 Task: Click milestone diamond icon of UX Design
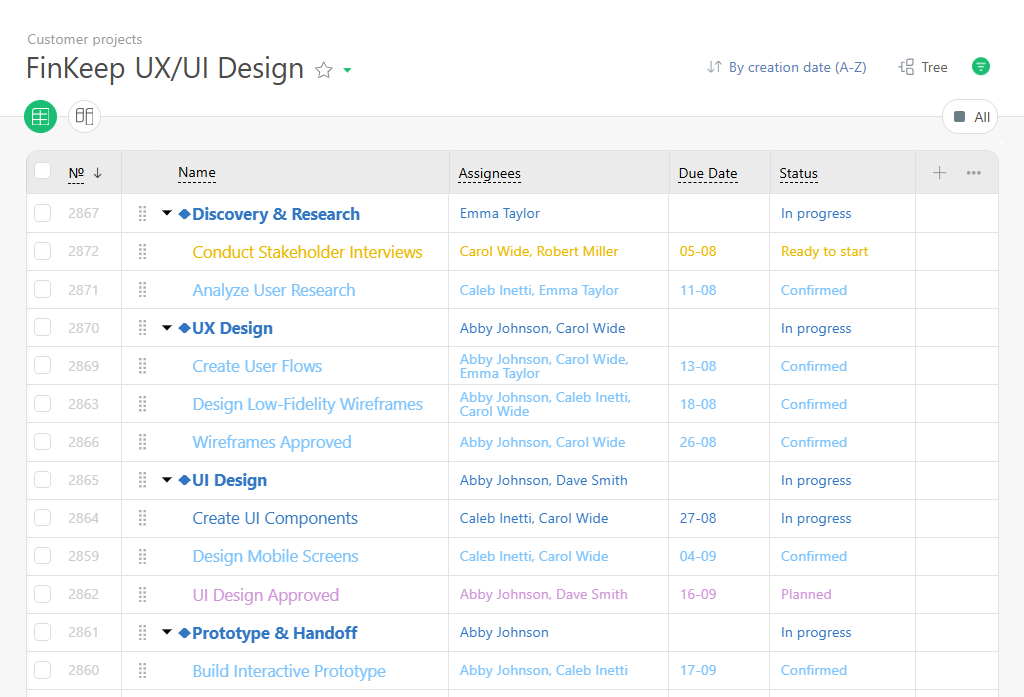184,328
